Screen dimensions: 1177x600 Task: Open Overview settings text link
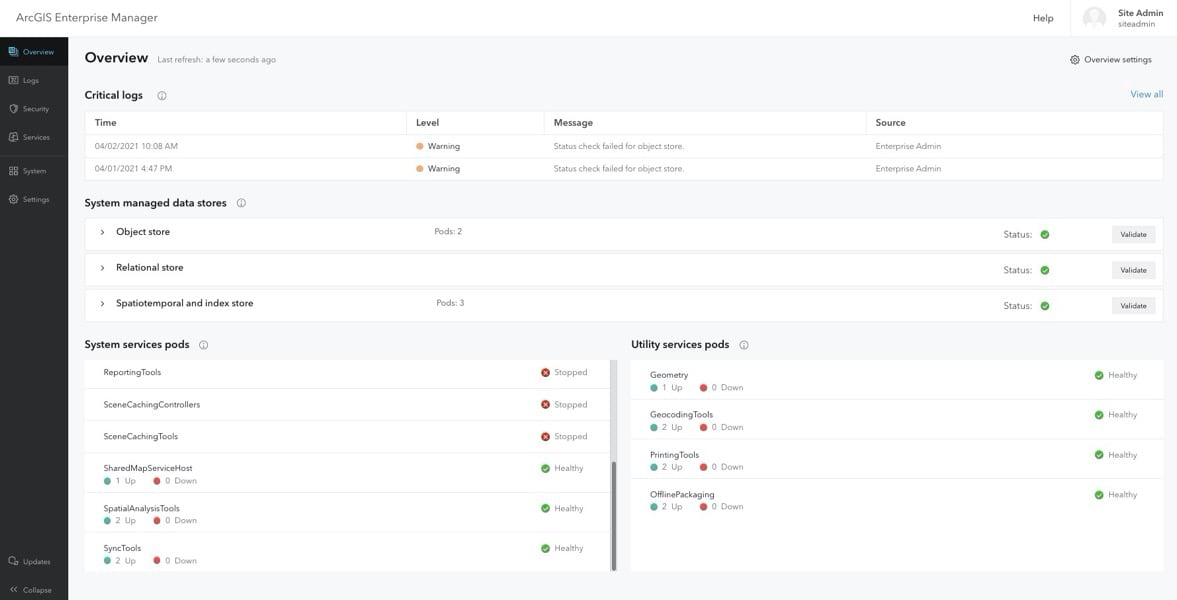pyautogui.click(x=1118, y=60)
